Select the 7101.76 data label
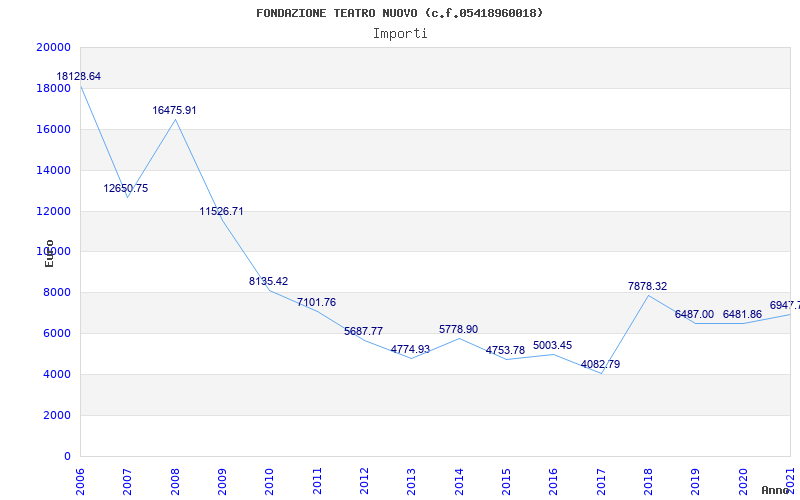 point(316,303)
